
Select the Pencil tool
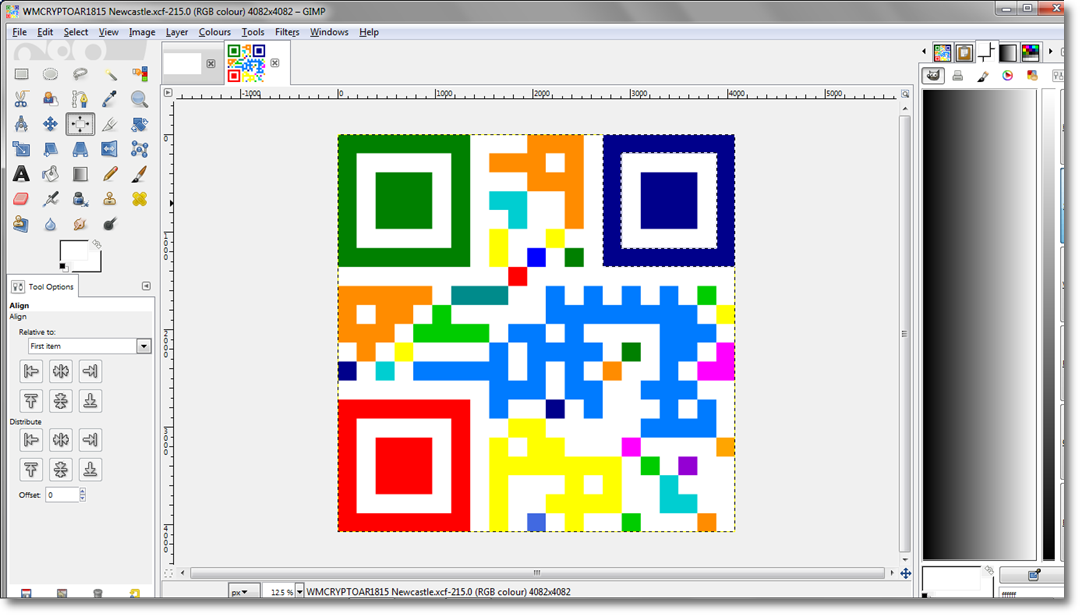[x=110, y=174]
